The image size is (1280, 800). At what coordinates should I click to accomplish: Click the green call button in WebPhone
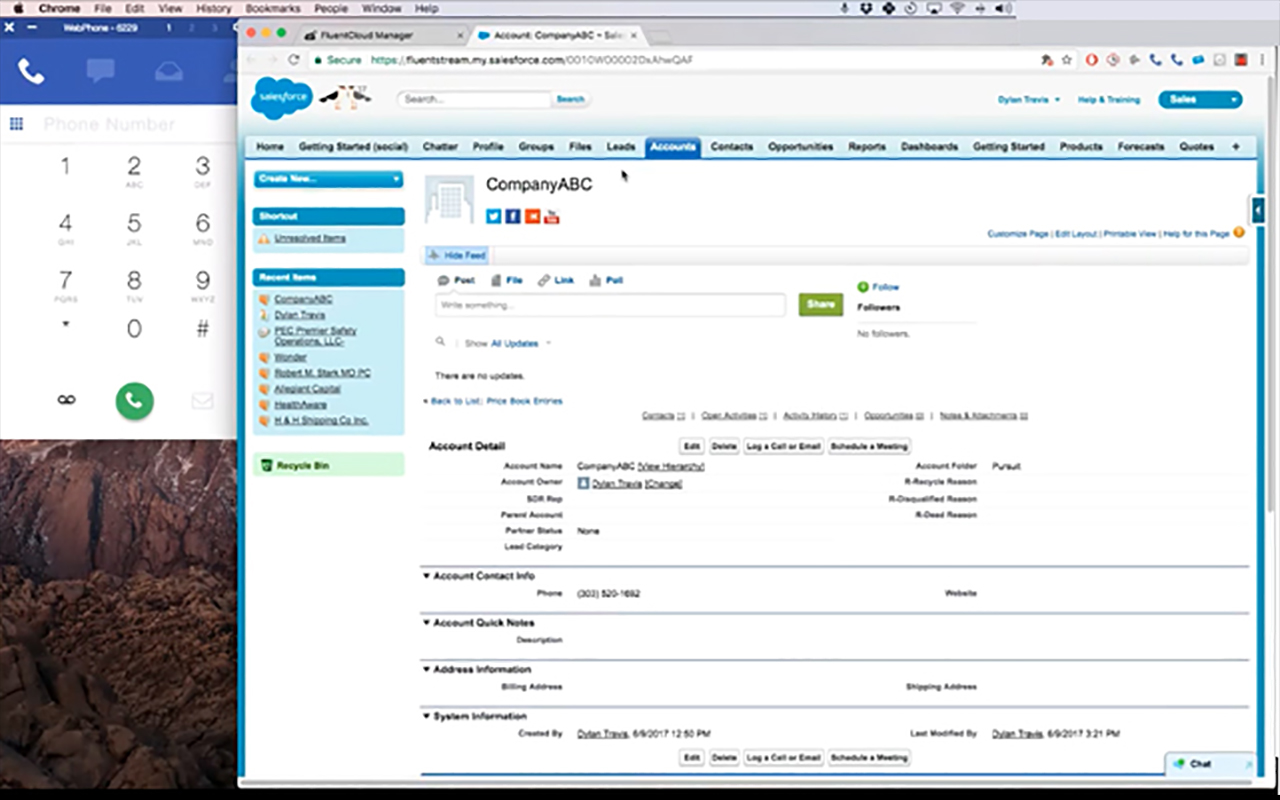[134, 401]
